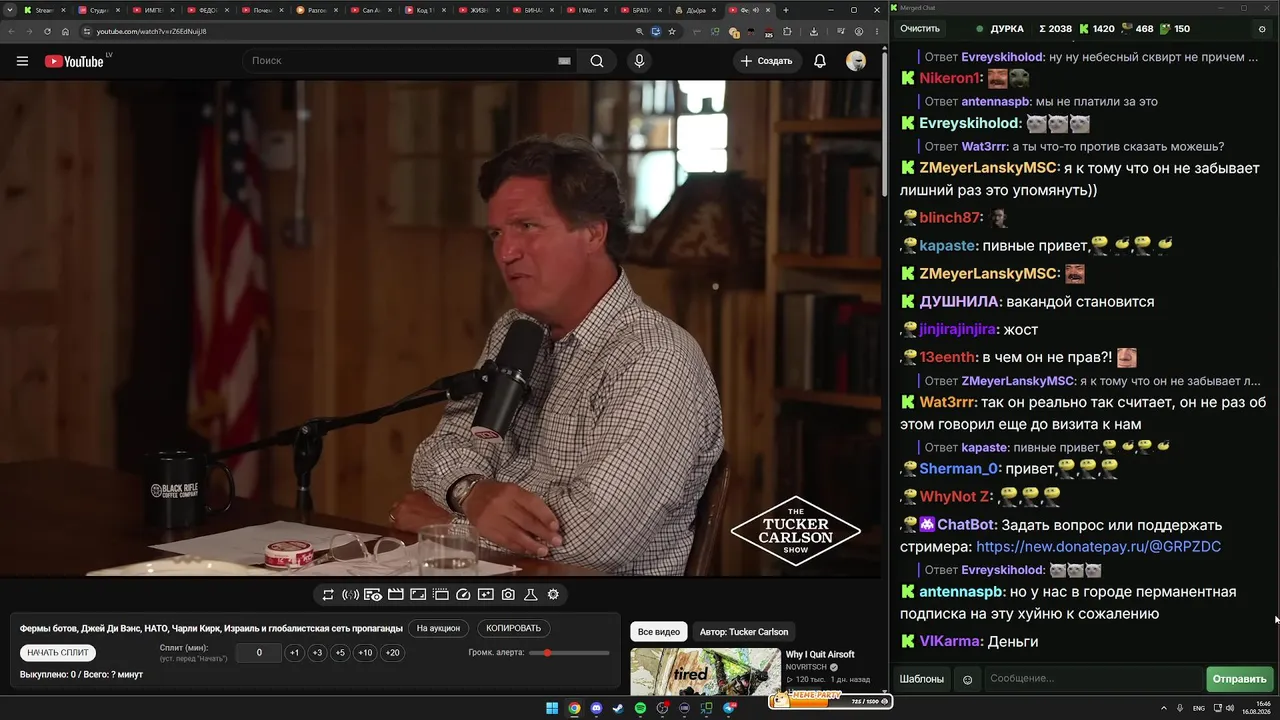This screenshot has width=1280, height=720.
Task: Open Discord from the taskbar
Action: [x=596, y=708]
